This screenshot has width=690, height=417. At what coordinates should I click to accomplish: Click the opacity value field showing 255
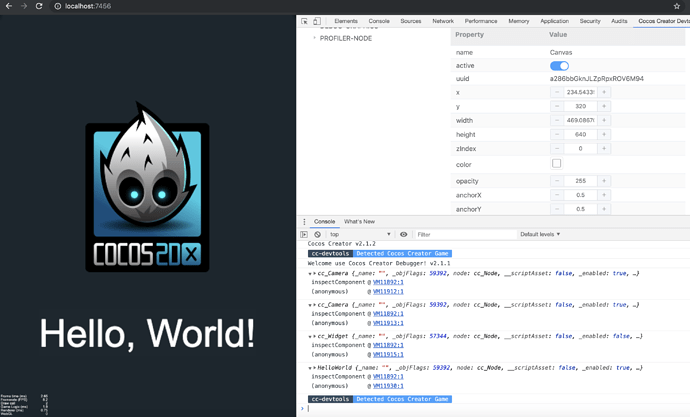[580, 181]
